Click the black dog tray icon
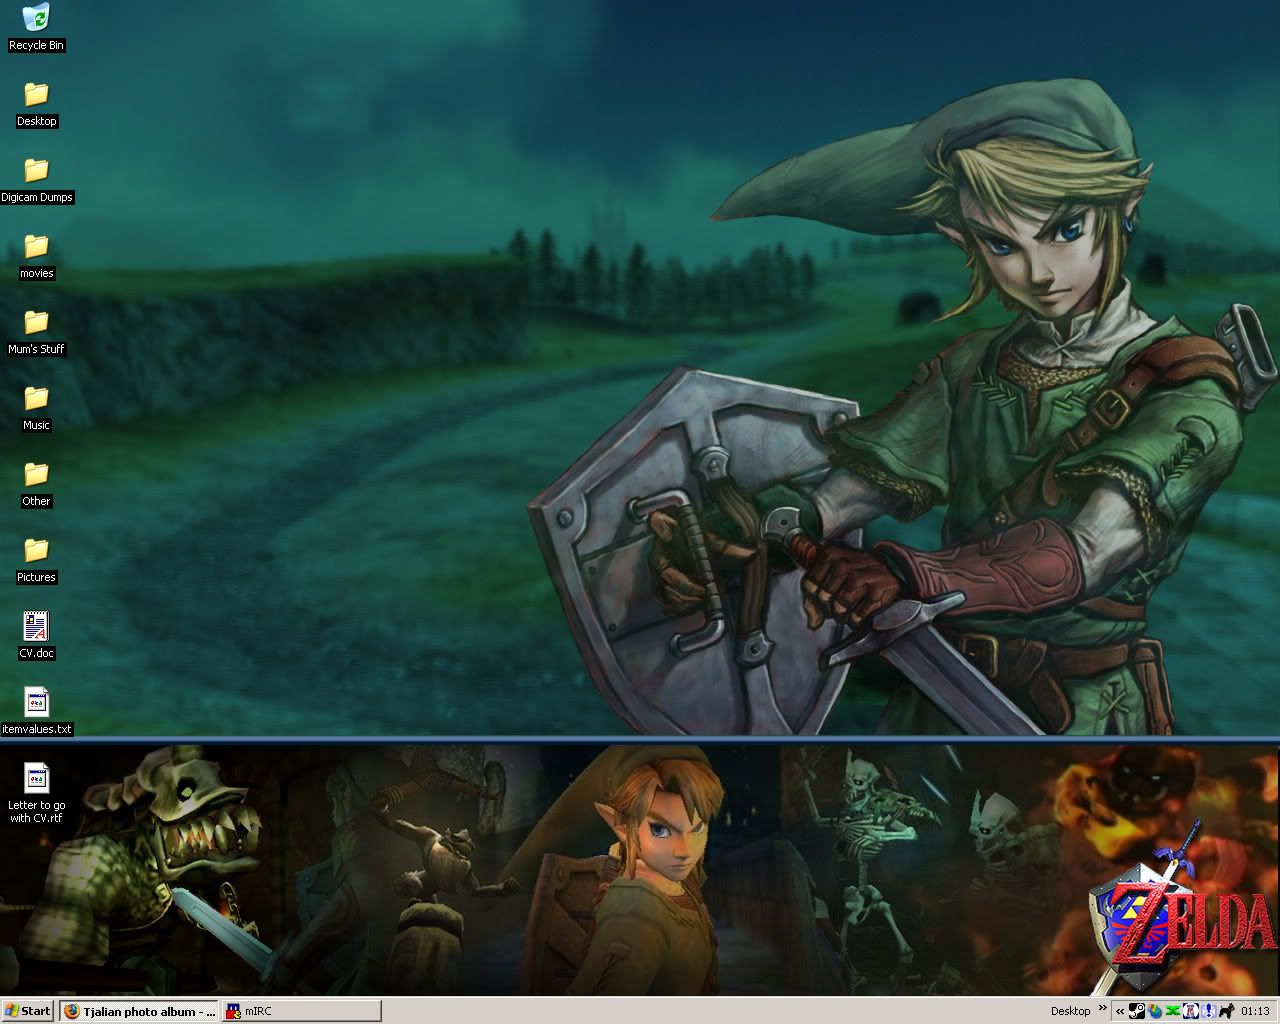The image size is (1280, 1024). point(1227,1011)
